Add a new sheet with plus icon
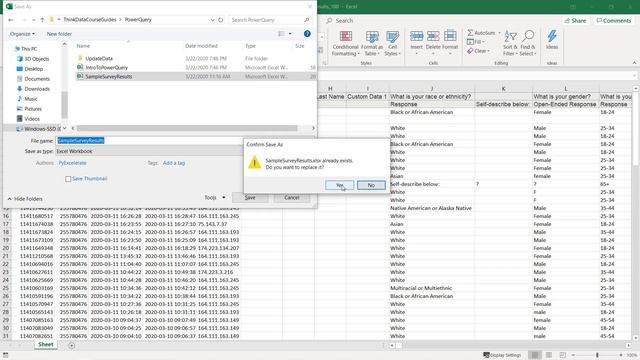Image resolution: width=640 pixels, height=360 pixels. tap(71, 346)
